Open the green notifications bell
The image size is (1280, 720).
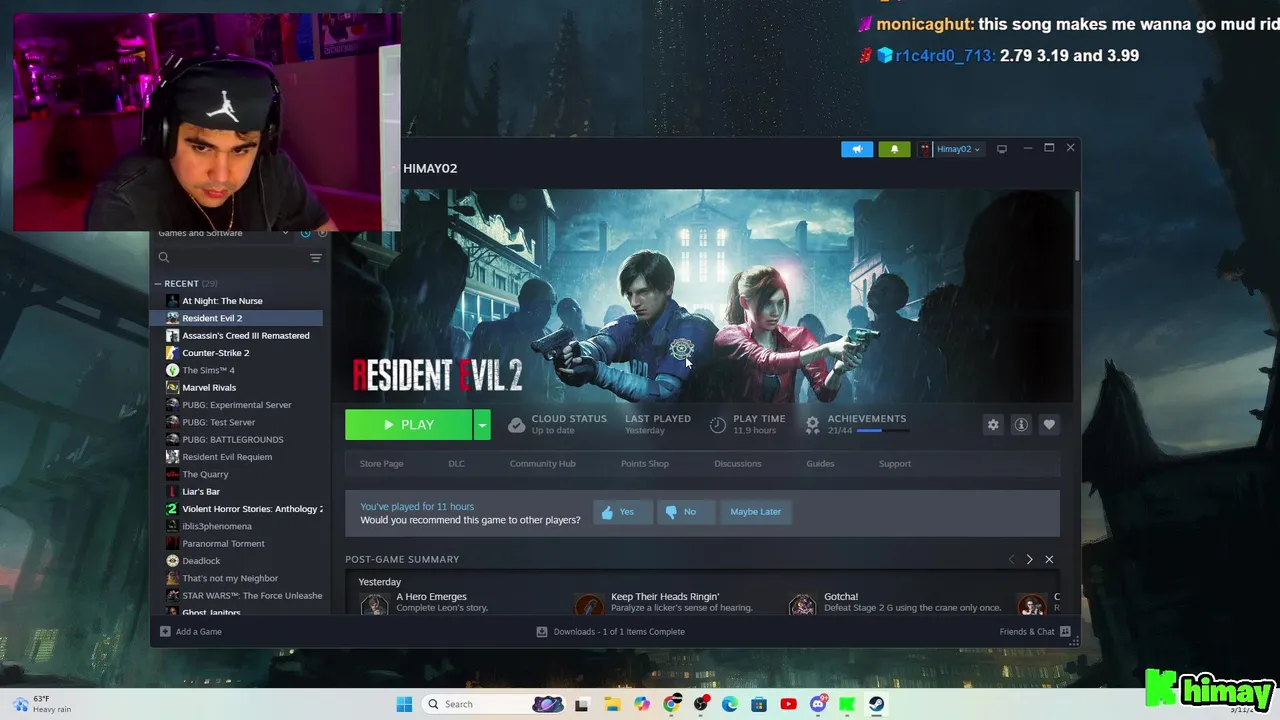tap(894, 149)
